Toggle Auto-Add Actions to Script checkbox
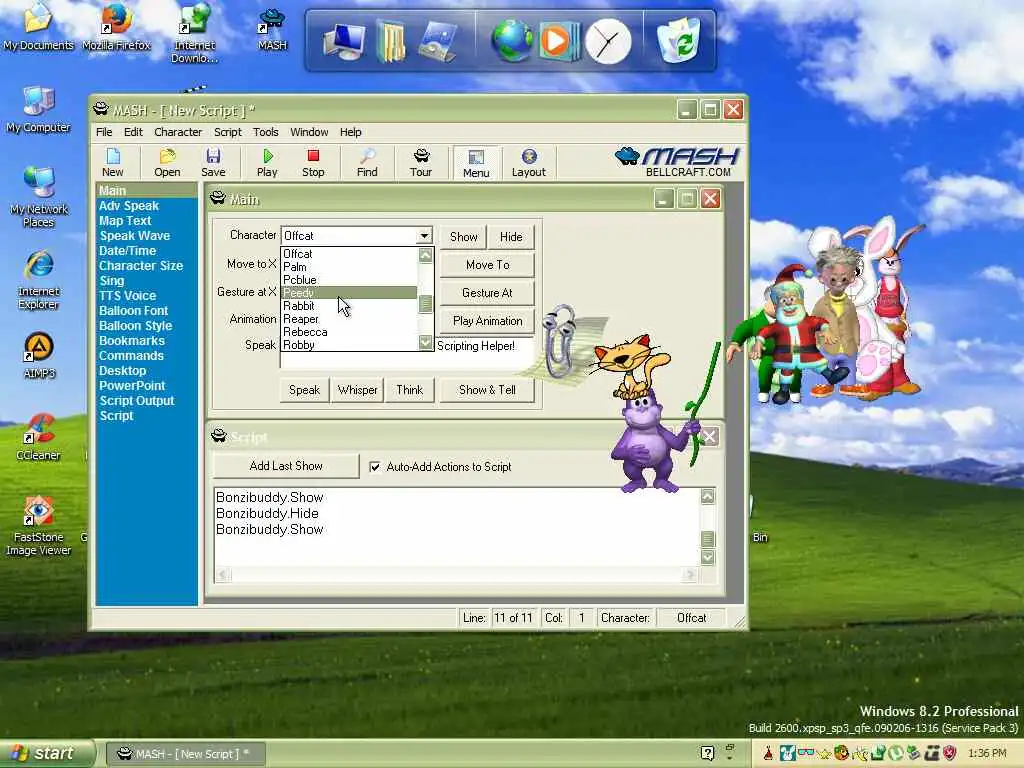 [375, 466]
